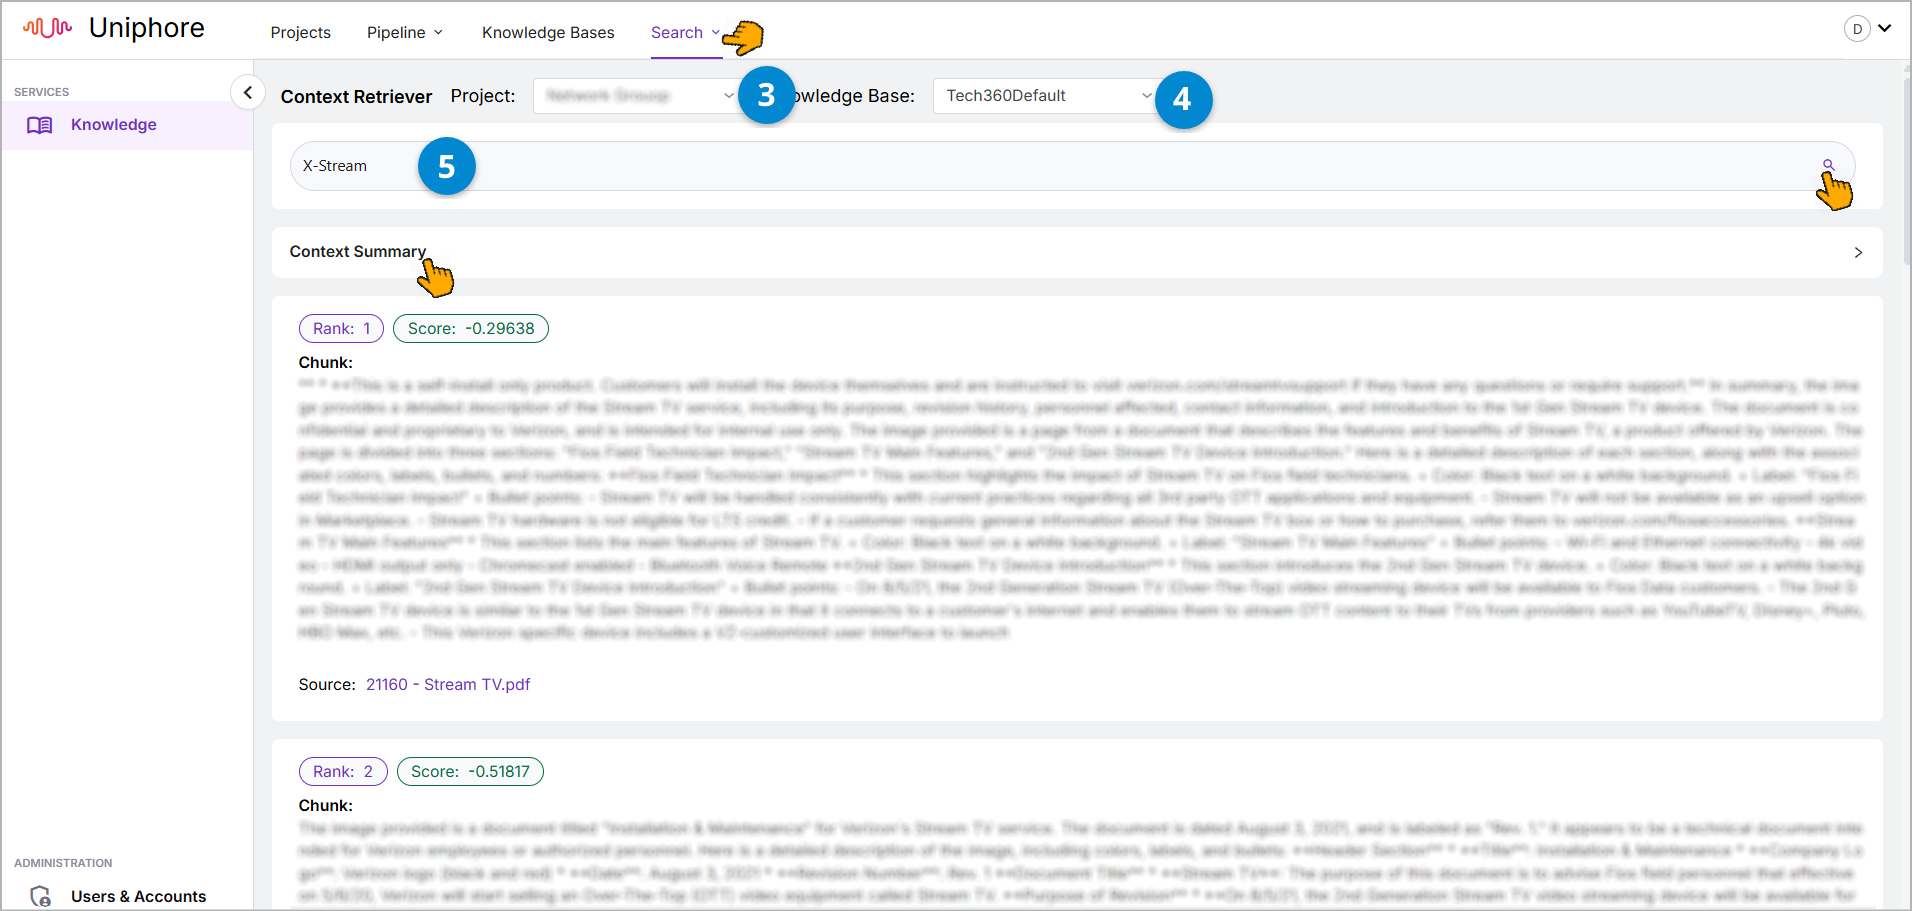The width and height of the screenshot is (1912, 911).
Task: Click the Uniphore logo
Action: coord(113,28)
